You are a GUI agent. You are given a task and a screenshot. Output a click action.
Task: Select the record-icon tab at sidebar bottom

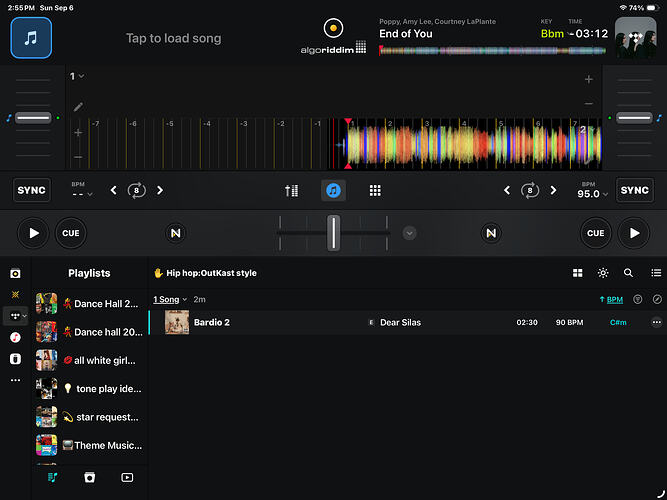point(89,477)
